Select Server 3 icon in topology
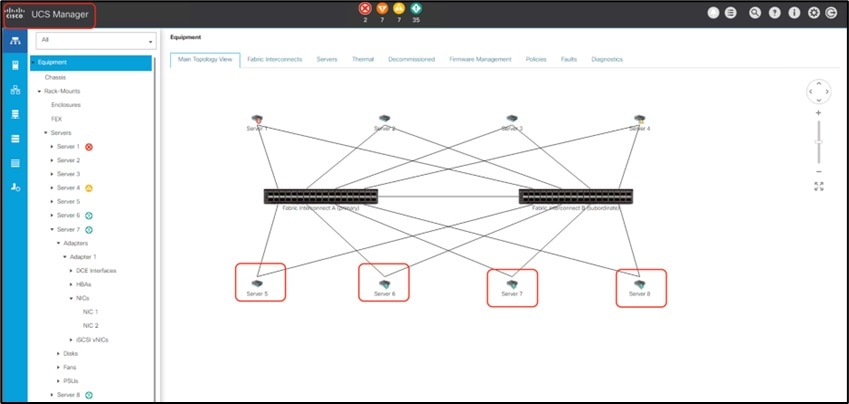 click(512, 118)
